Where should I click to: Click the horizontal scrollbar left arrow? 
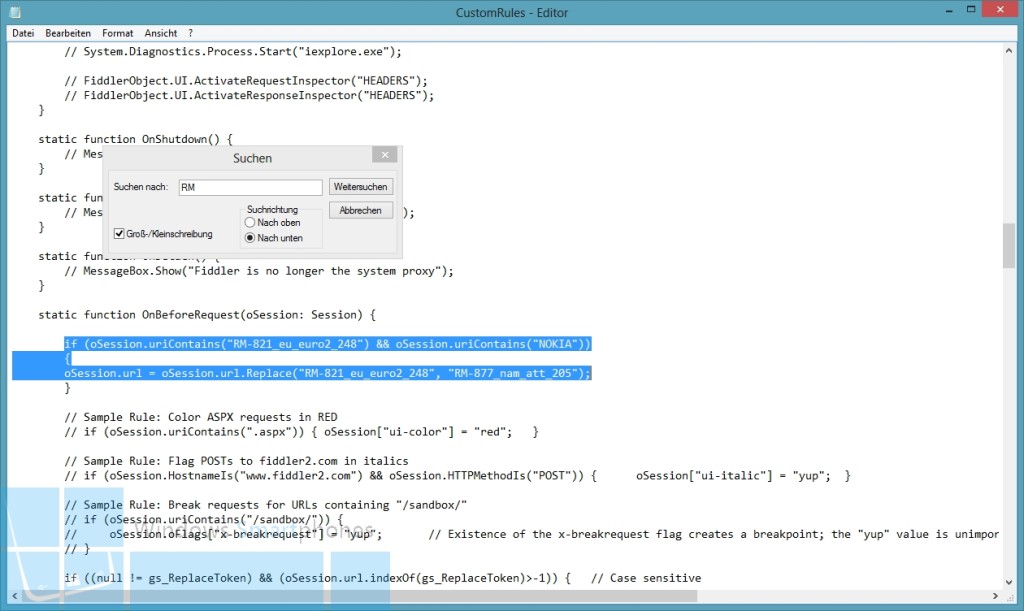pos(15,596)
